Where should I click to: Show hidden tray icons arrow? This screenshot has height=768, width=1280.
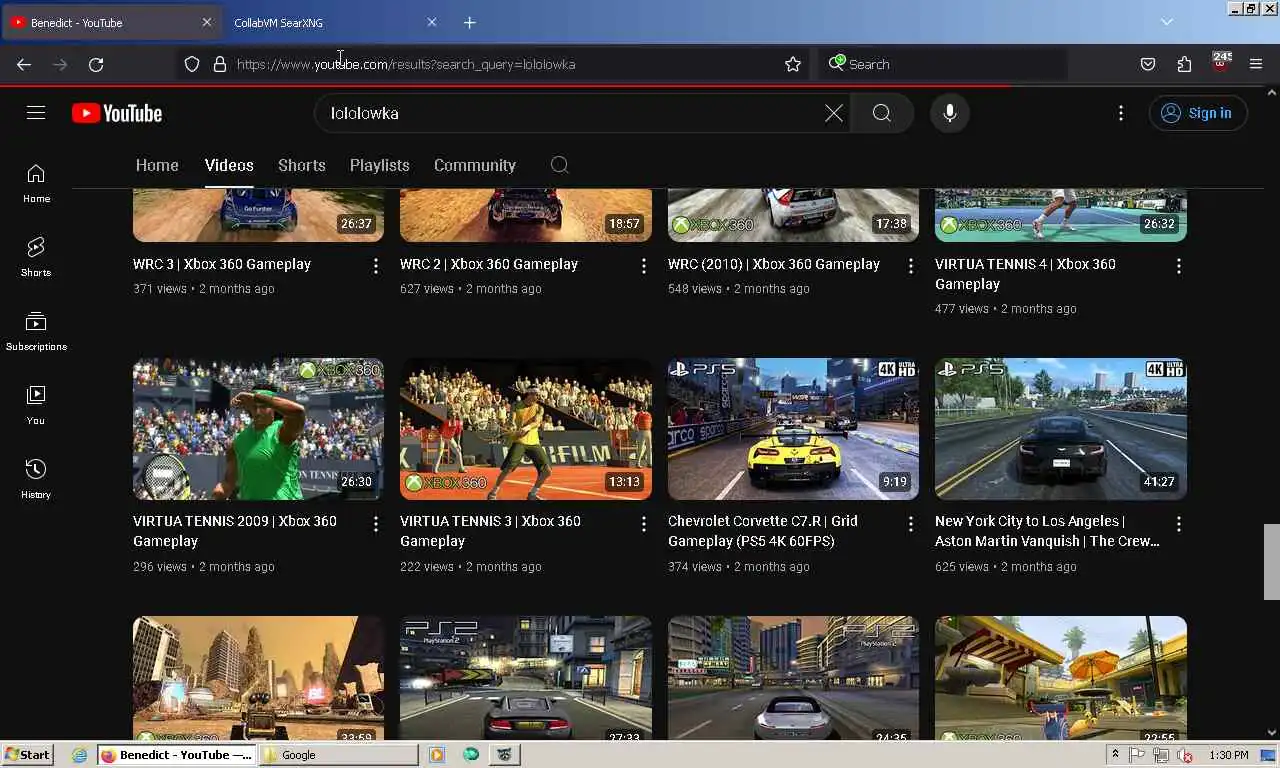point(1115,755)
